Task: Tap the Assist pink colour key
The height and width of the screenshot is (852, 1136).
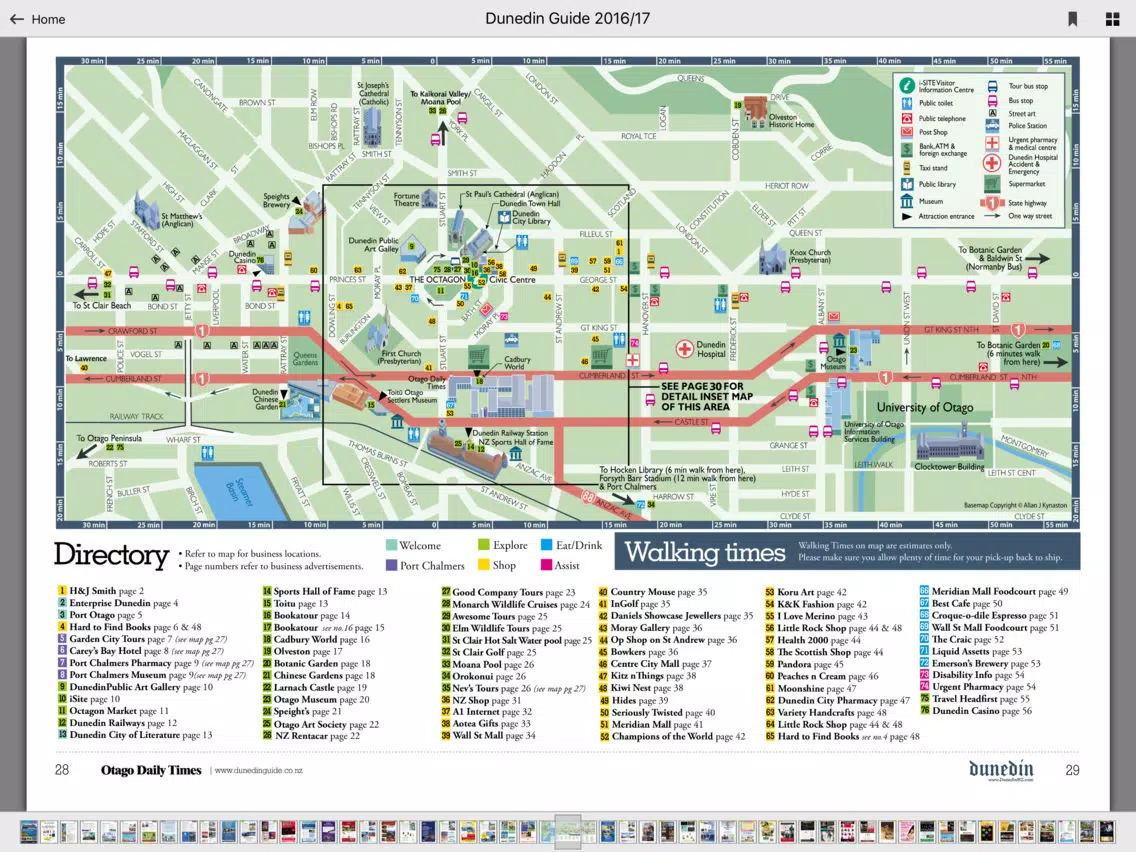Action: 546,565
